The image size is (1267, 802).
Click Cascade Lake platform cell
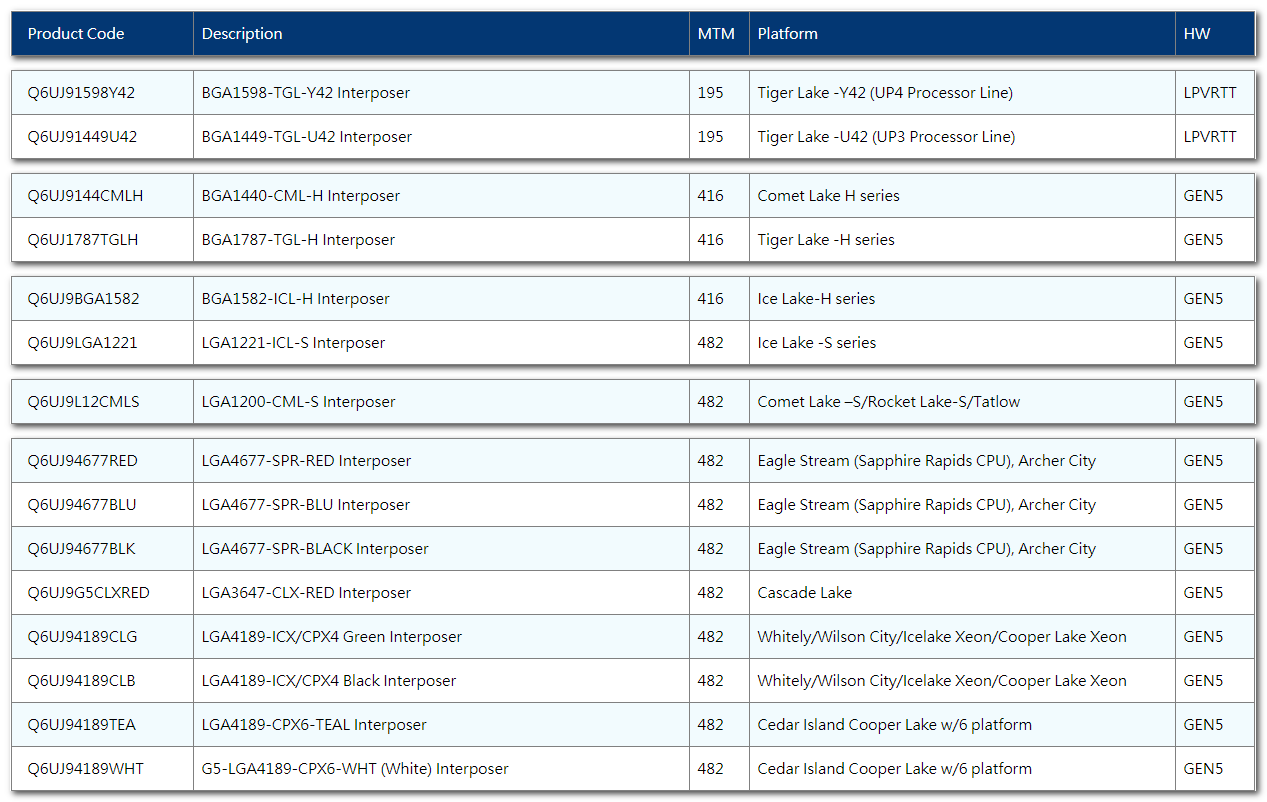click(805, 593)
